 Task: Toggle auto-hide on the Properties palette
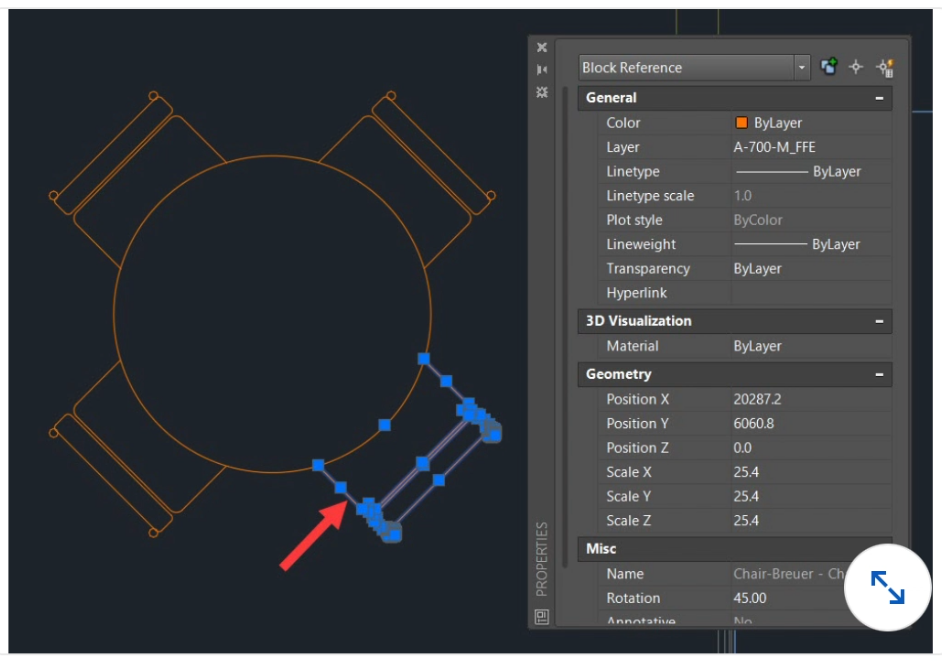coord(542,69)
